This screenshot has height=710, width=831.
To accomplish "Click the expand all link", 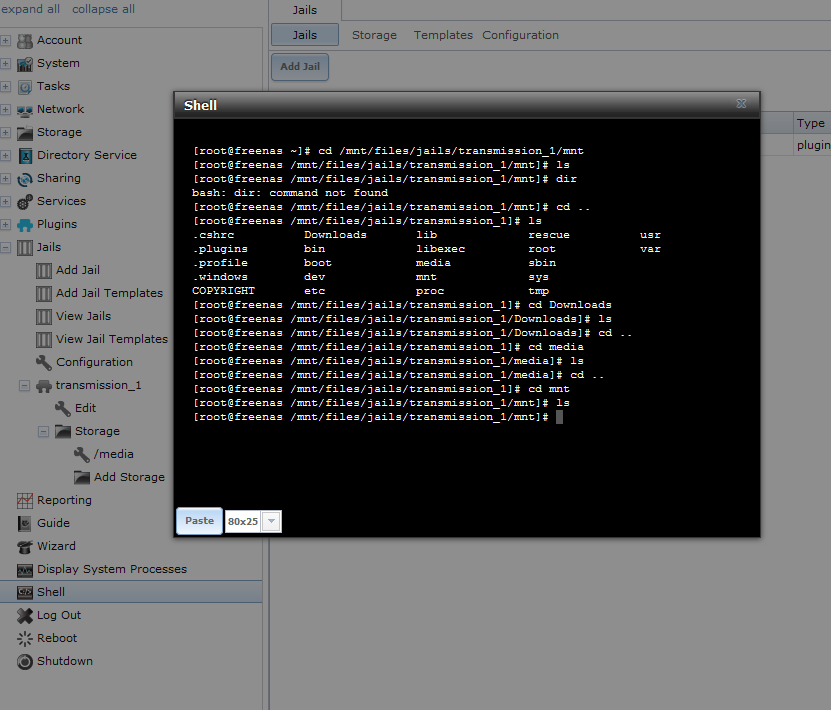I will coord(30,9).
